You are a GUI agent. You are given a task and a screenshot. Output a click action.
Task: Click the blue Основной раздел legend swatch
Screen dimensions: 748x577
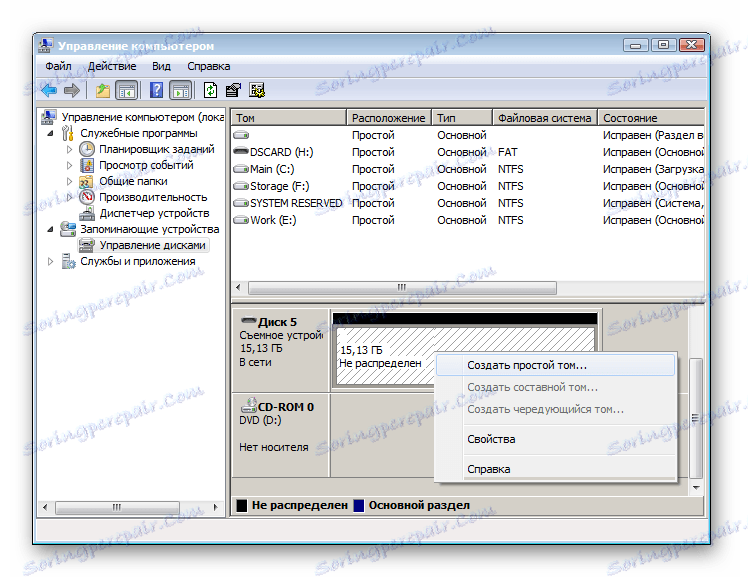point(359,505)
